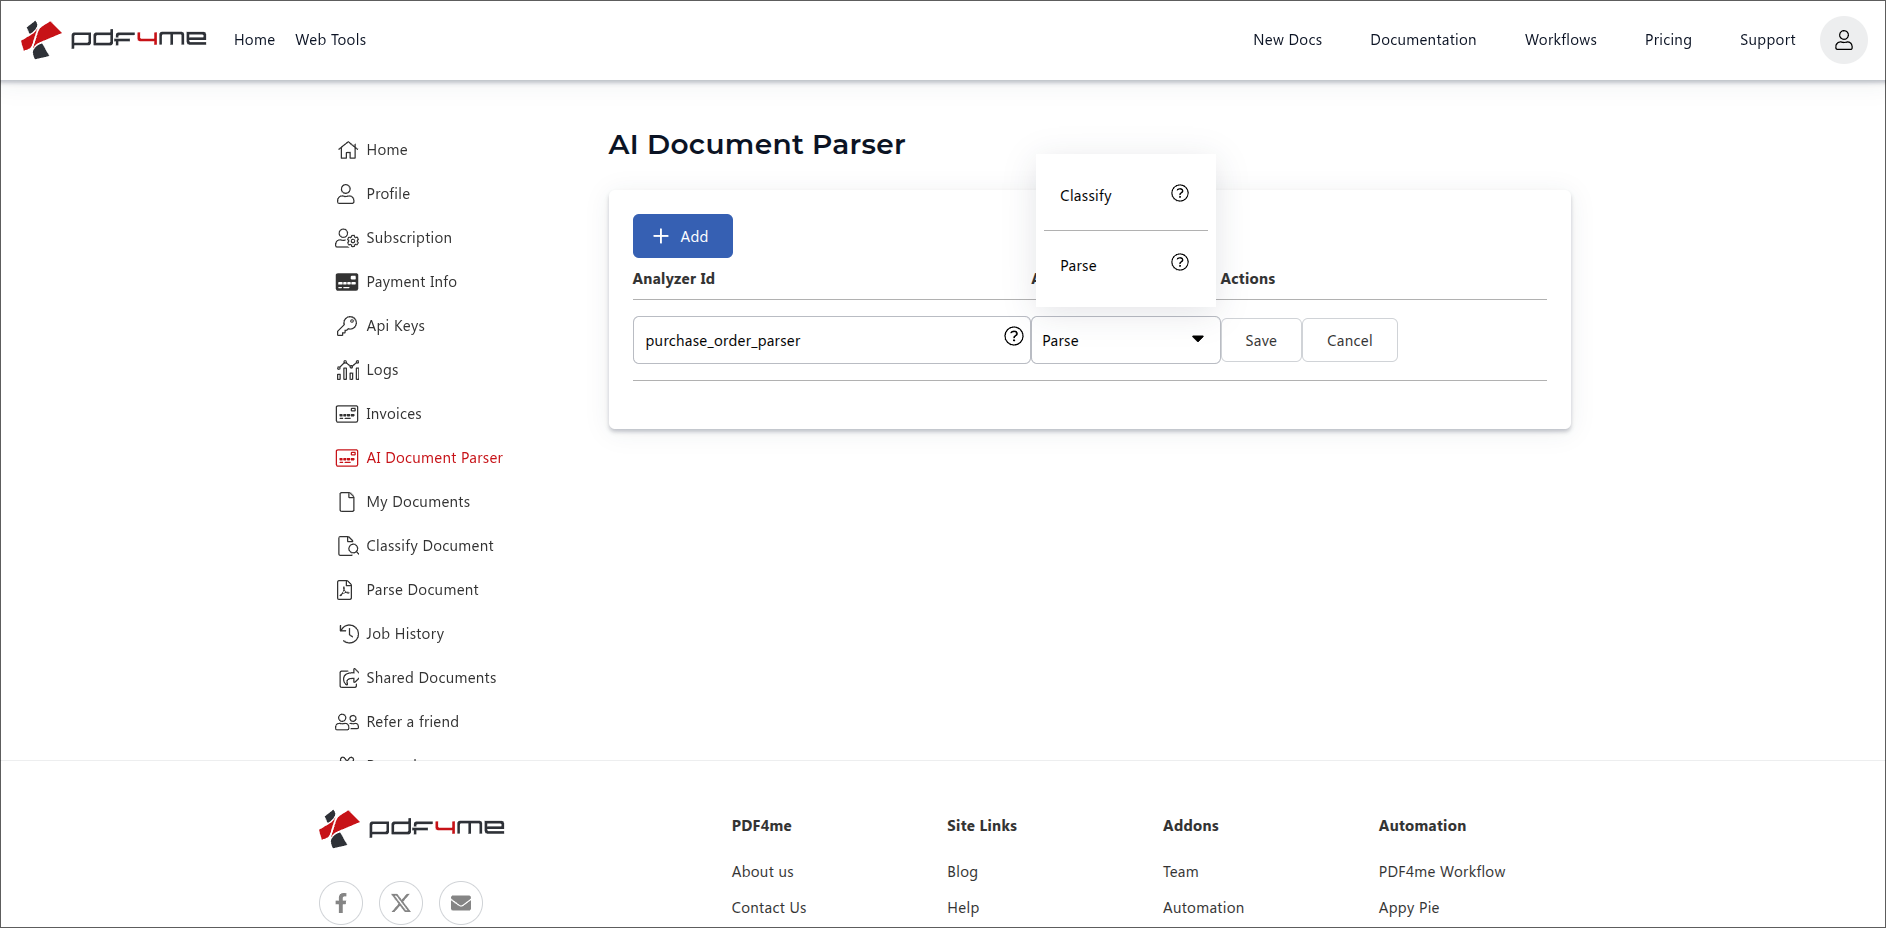Open Job History in the sidebar
The height and width of the screenshot is (928, 1886).
click(x=405, y=634)
